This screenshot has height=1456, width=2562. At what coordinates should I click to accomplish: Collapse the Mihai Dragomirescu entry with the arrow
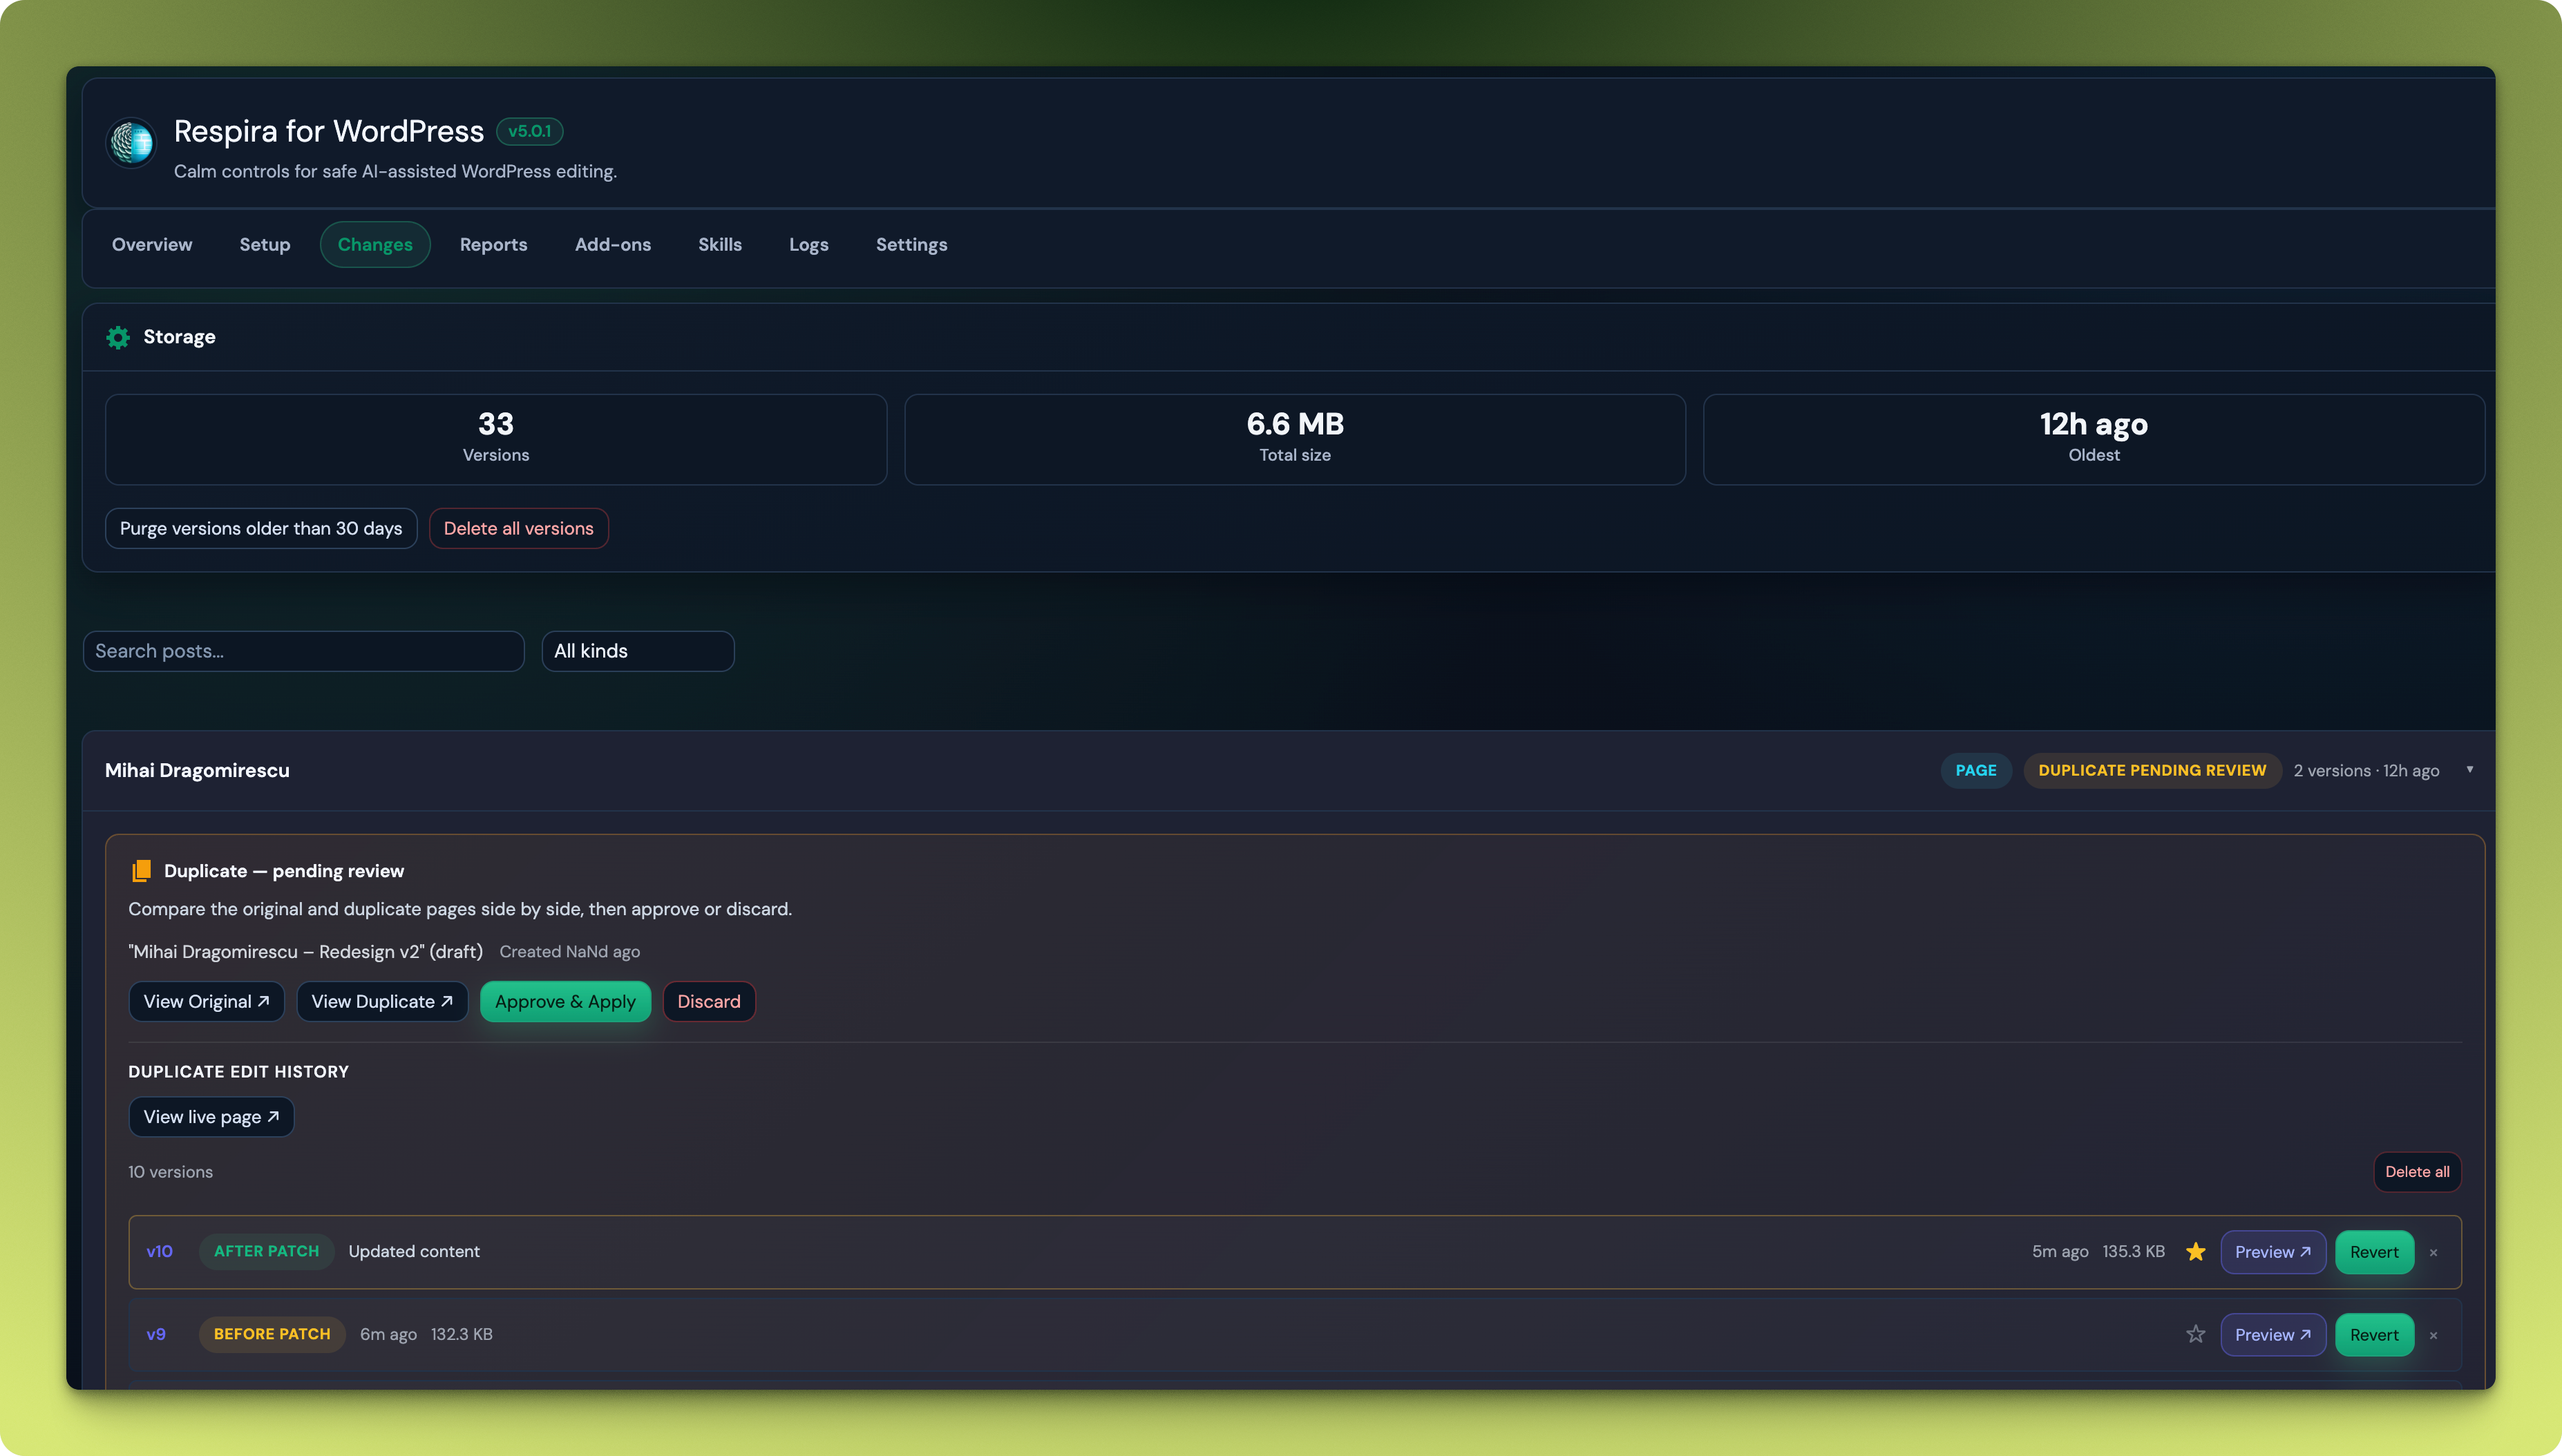tap(2469, 770)
